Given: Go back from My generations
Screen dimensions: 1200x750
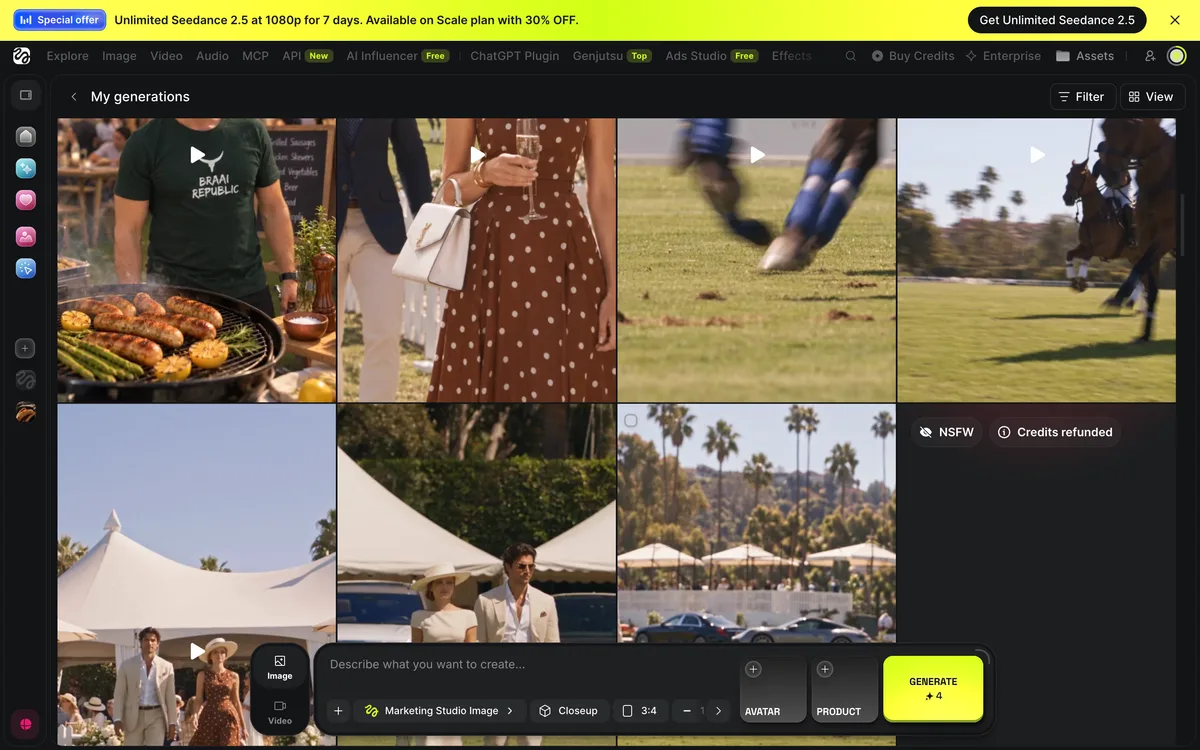Looking at the screenshot, I should tap(73, 97).
